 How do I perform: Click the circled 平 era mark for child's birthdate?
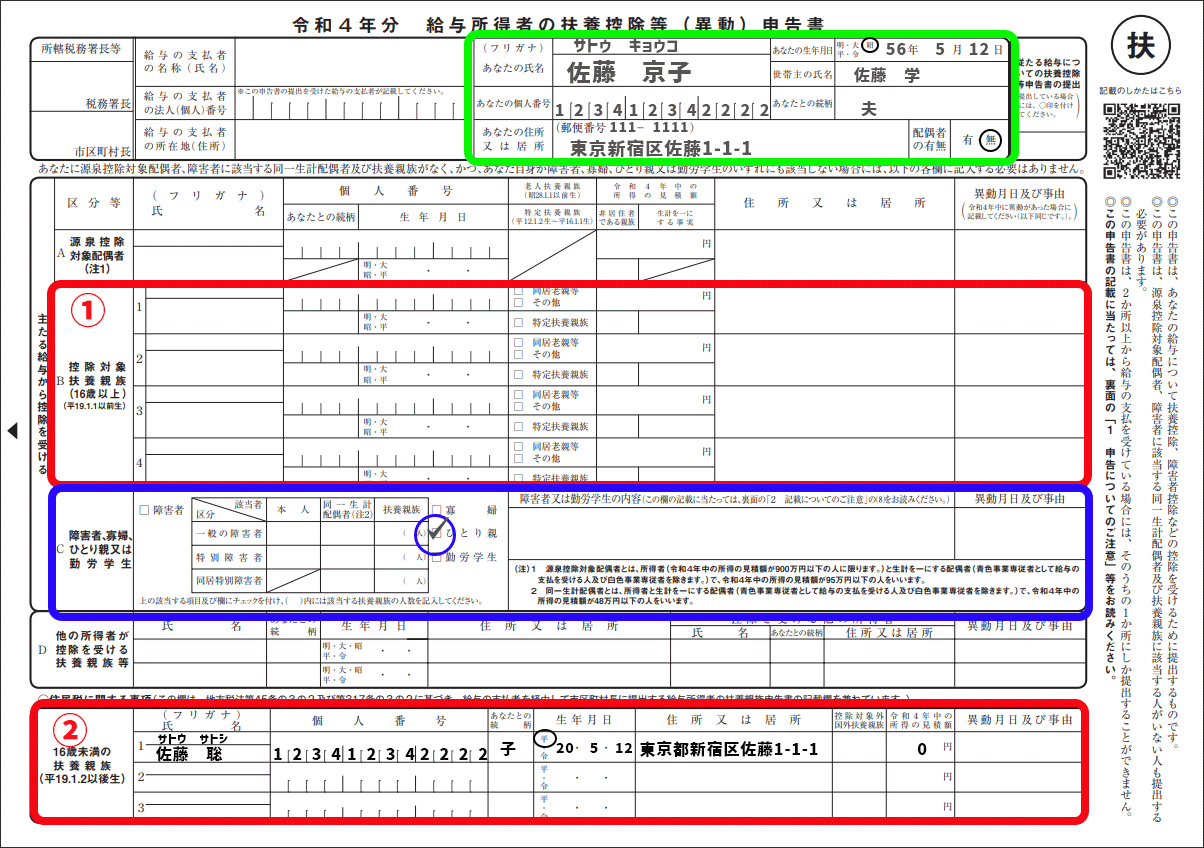pos(543,738)
